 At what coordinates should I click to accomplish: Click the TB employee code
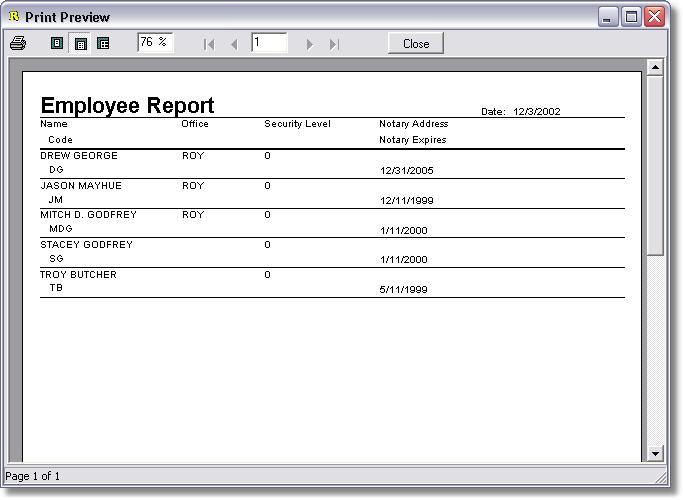(56, 288)
